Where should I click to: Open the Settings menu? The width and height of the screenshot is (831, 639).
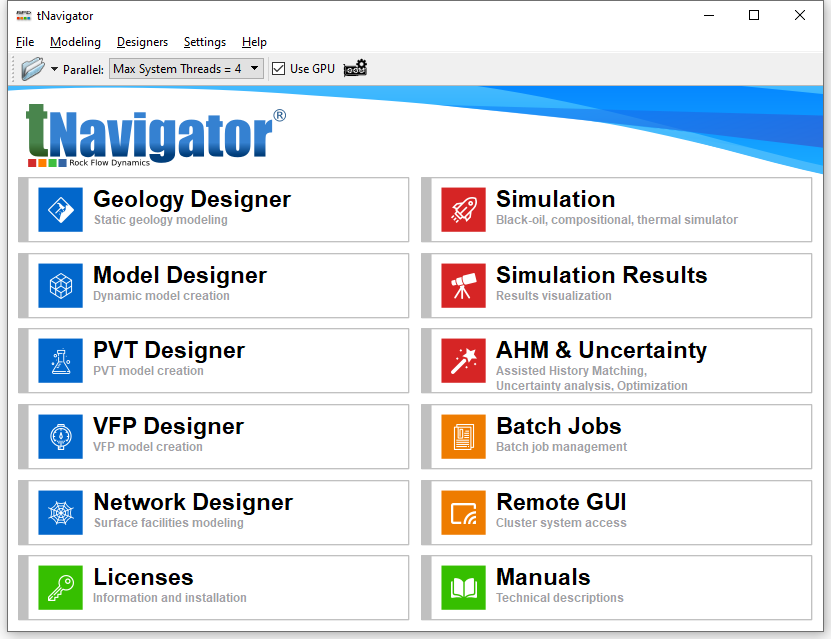coord(205,42)
